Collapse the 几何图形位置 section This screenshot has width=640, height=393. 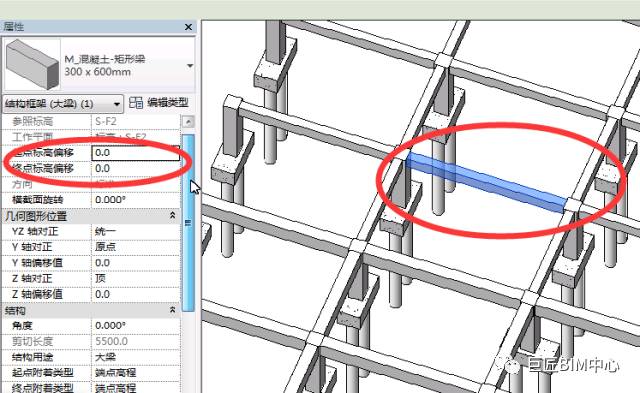(x=173, y=215)
